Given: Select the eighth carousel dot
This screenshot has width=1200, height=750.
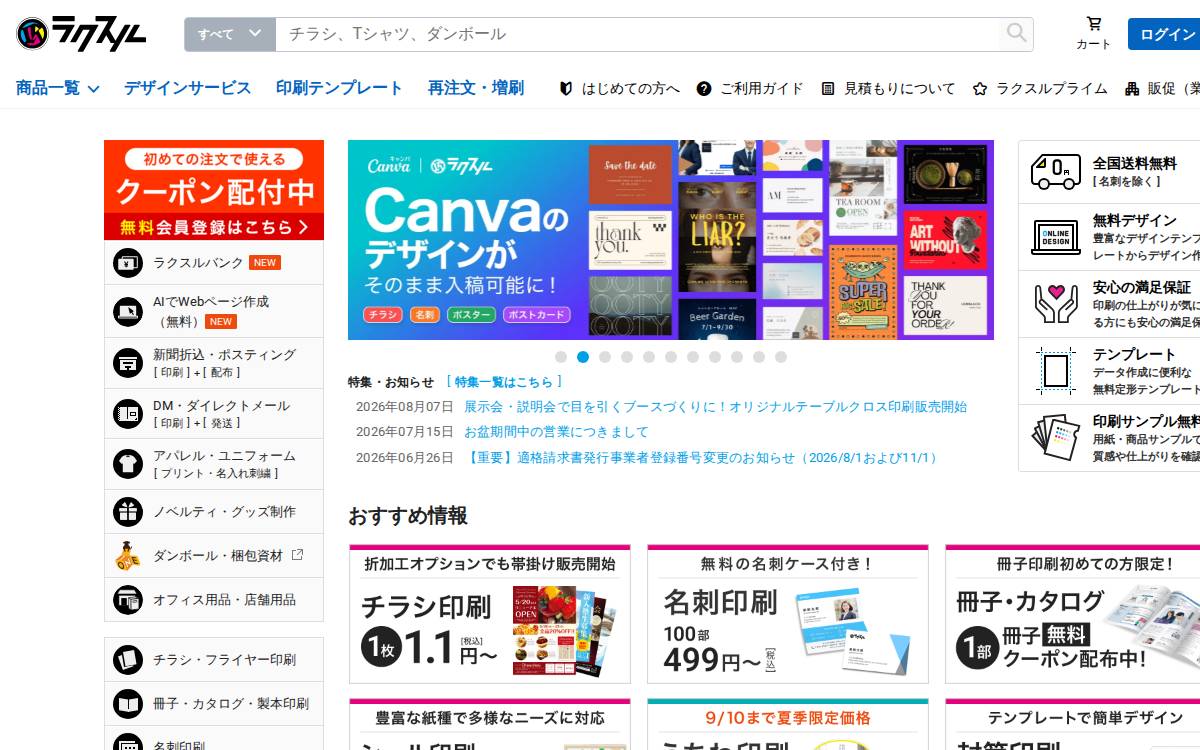Looking at the screenshot, I should click(715, 357).
